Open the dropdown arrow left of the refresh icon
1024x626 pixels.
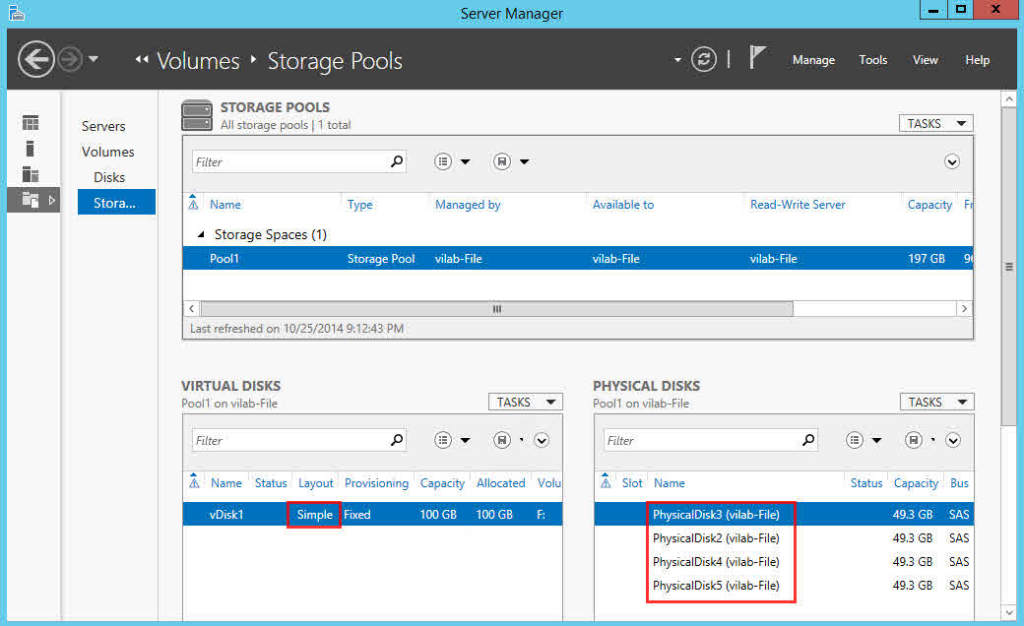pyautogui.click(x=677, y=60)
